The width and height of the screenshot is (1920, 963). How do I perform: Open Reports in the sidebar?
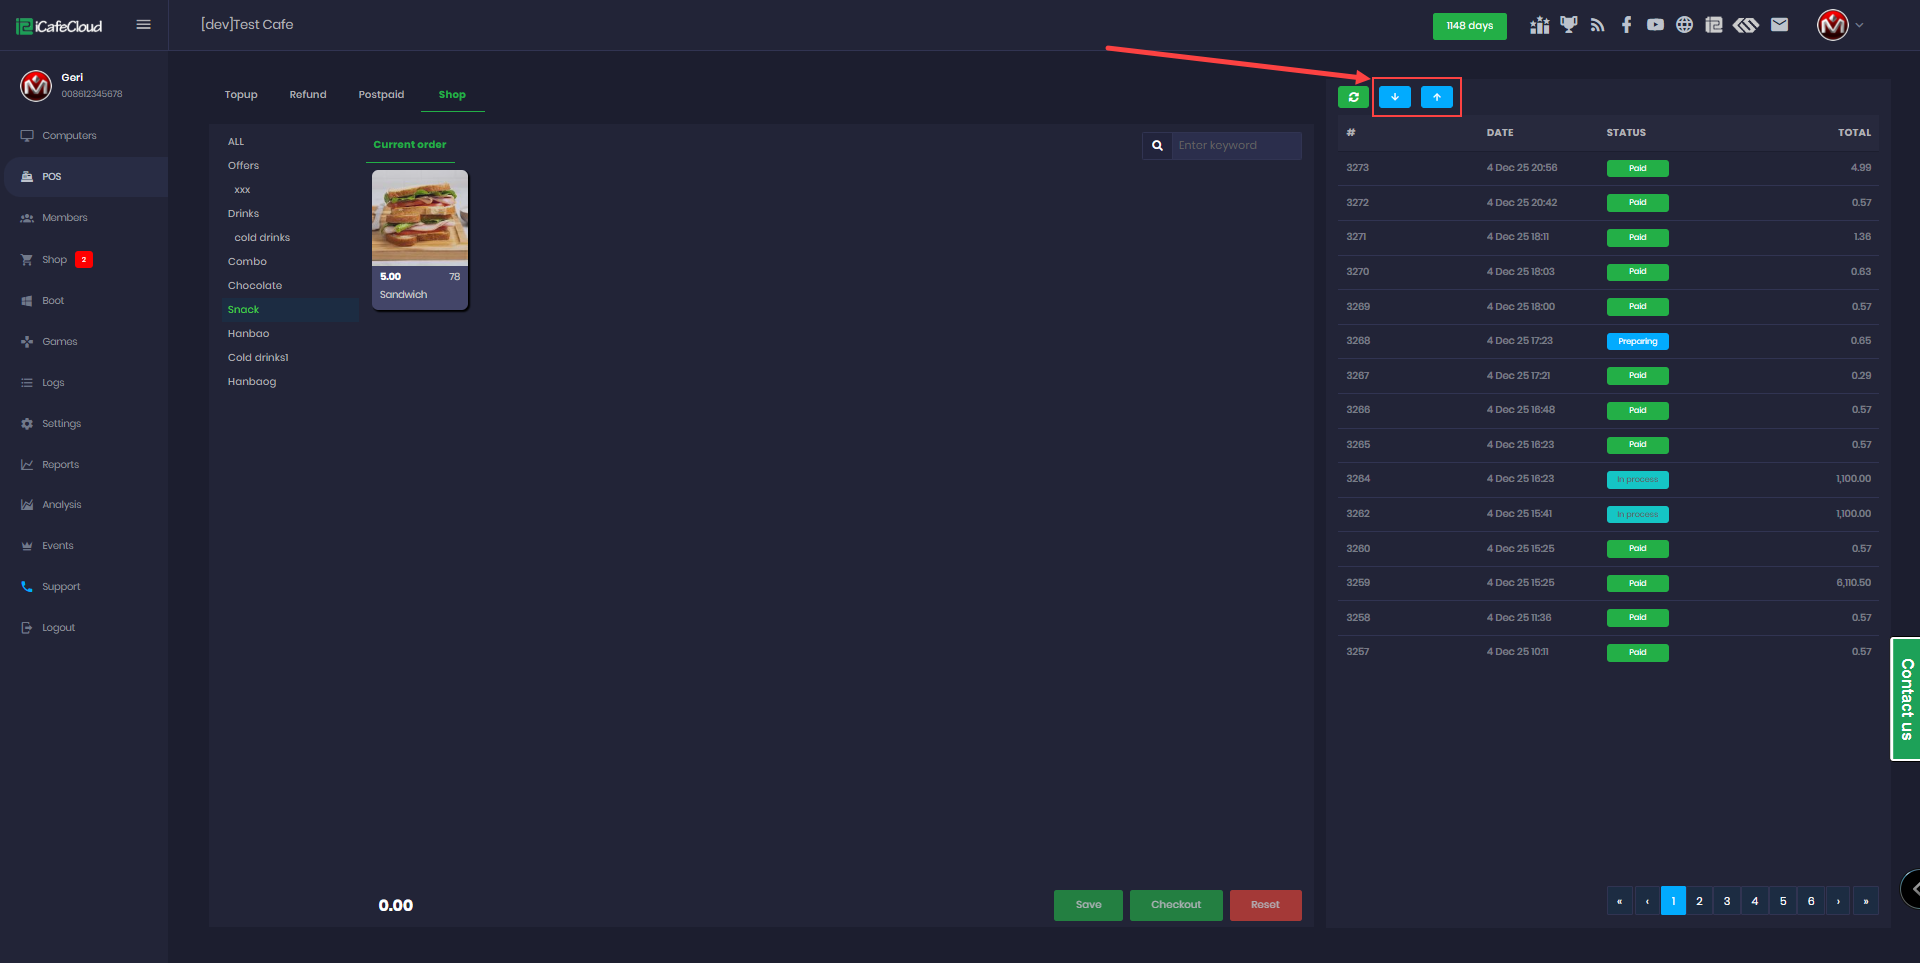60,465
